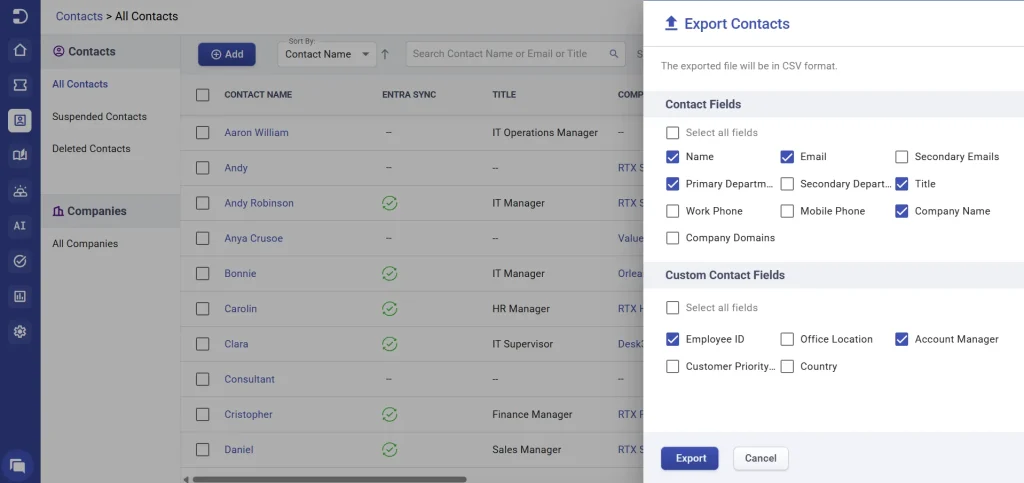Viewport: 1024px width, 483px height.
Task: Click the Export Contacts upload icon
Action: click(x=671, y=23)
